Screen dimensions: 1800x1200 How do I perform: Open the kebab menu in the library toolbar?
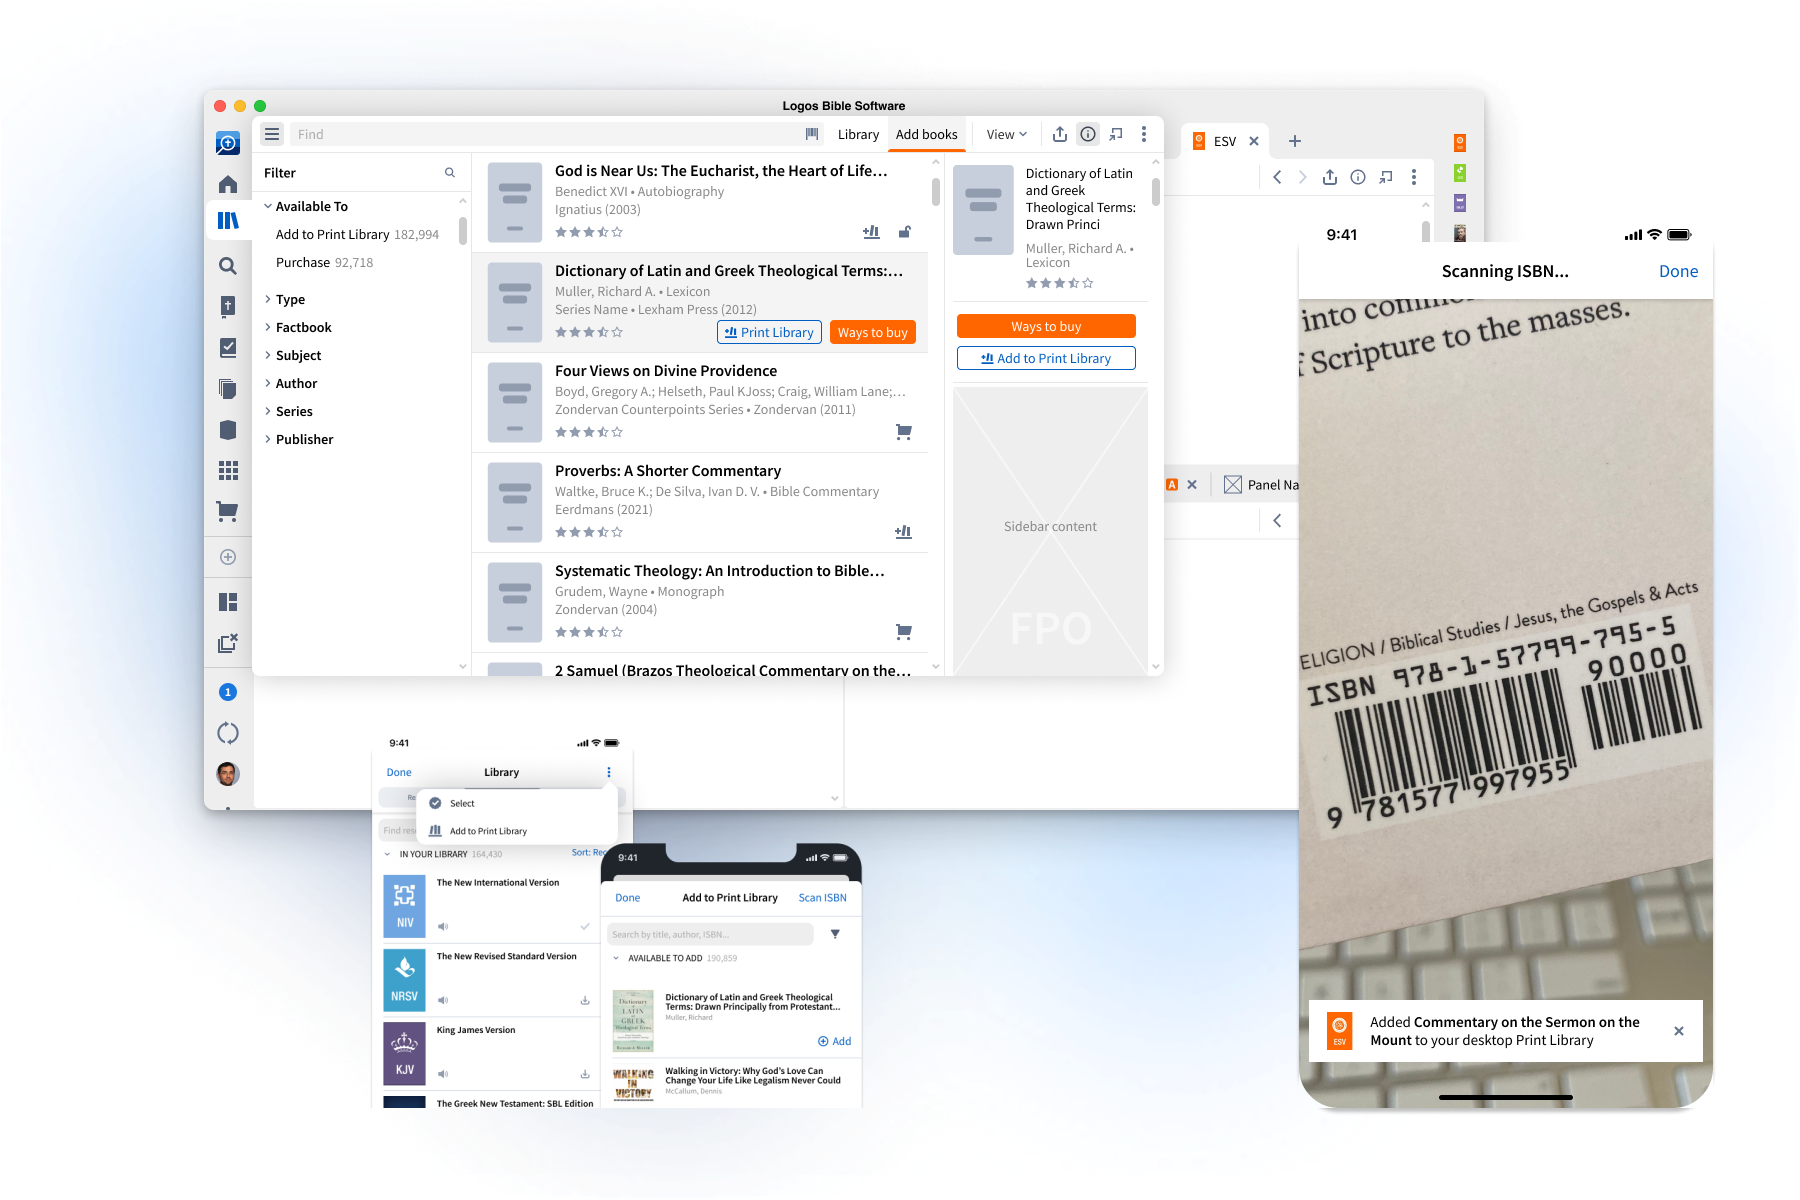coord(1144,134)
